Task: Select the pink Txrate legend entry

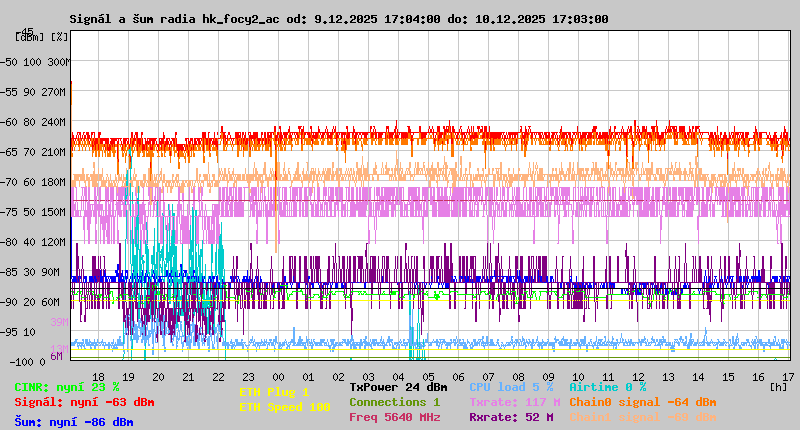Action: 514,402
